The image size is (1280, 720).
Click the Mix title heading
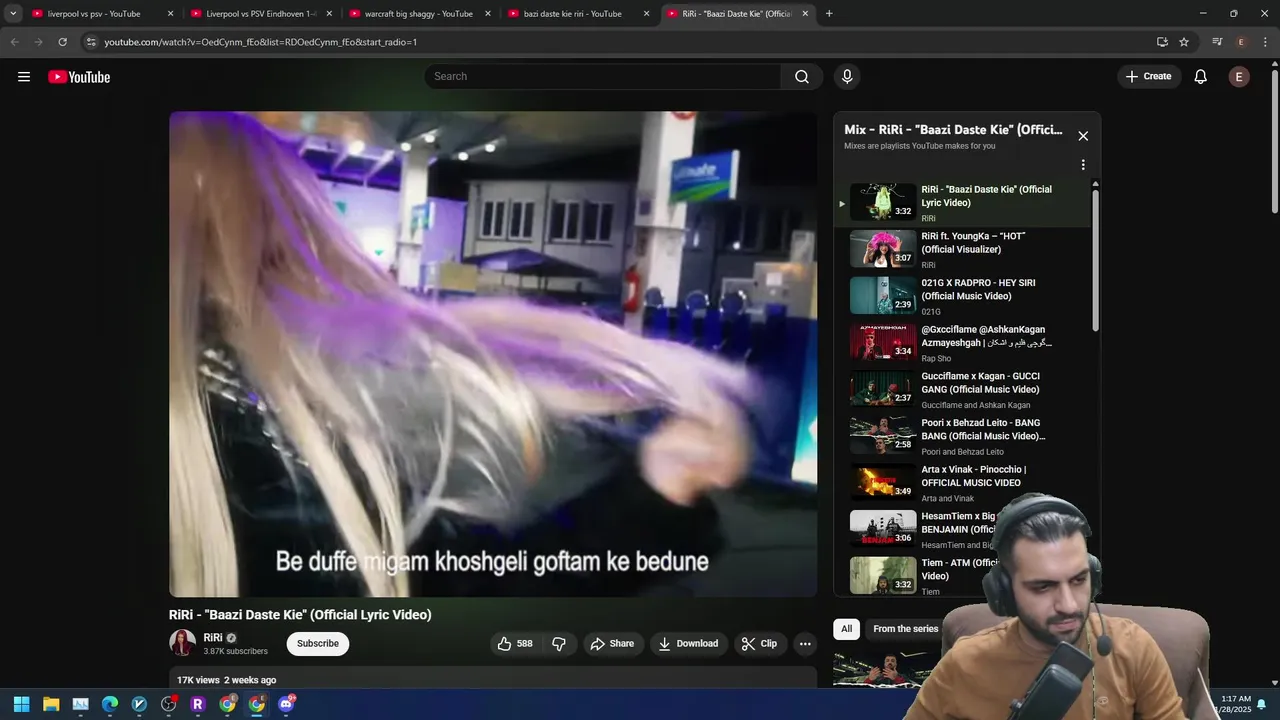point(953,130)
